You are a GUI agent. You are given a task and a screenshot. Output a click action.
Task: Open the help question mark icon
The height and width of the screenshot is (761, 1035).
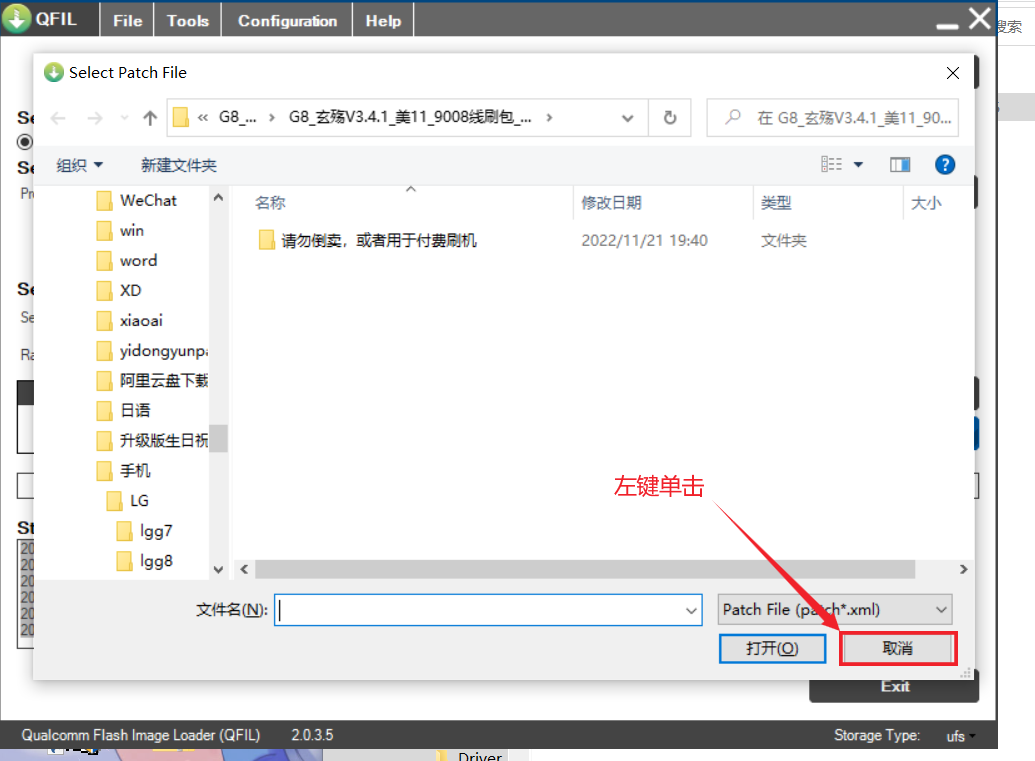tap(944, 165)
